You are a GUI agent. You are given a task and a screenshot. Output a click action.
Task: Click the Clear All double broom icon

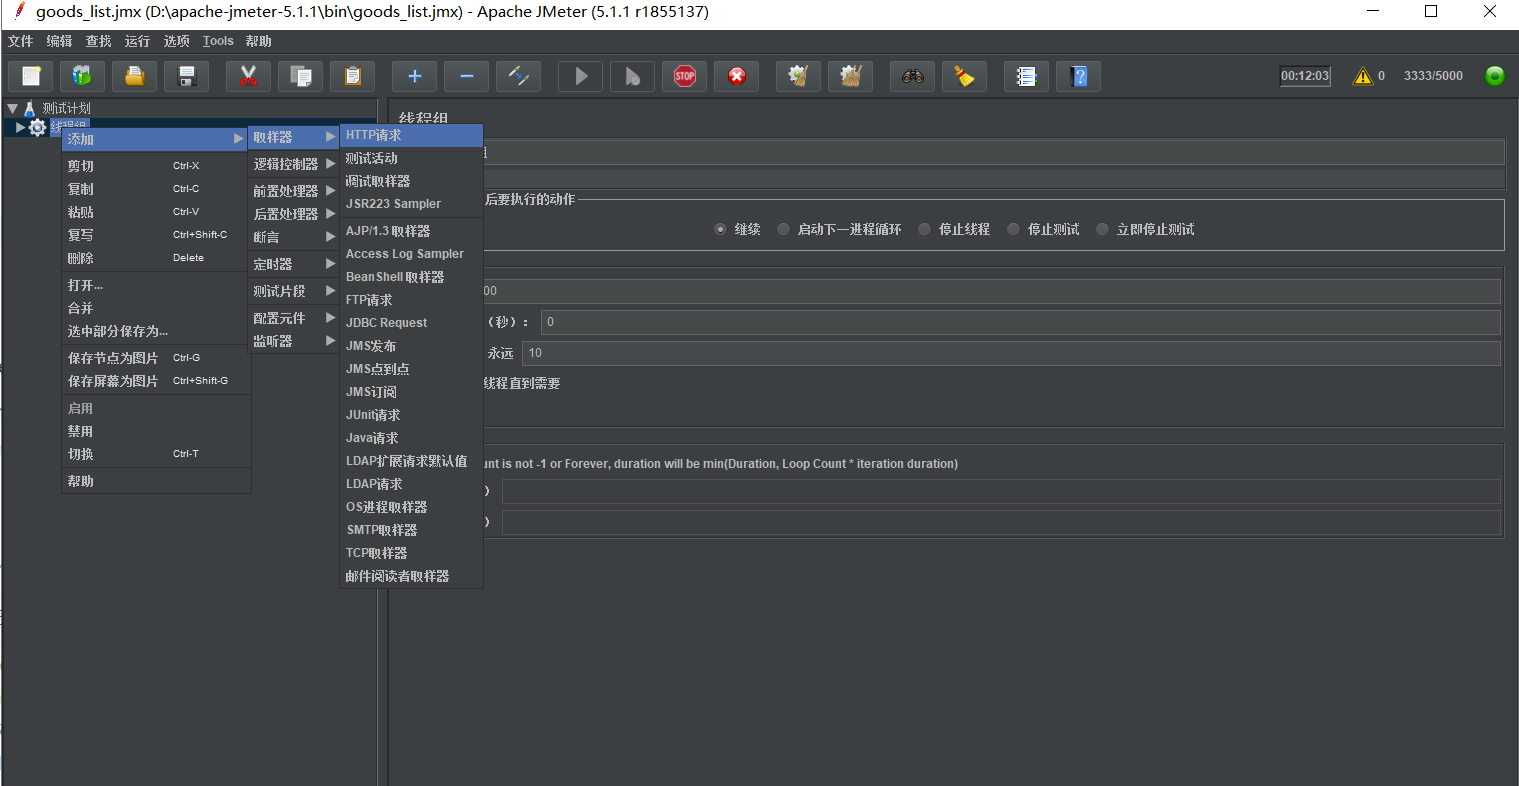(x=850, y=76)
